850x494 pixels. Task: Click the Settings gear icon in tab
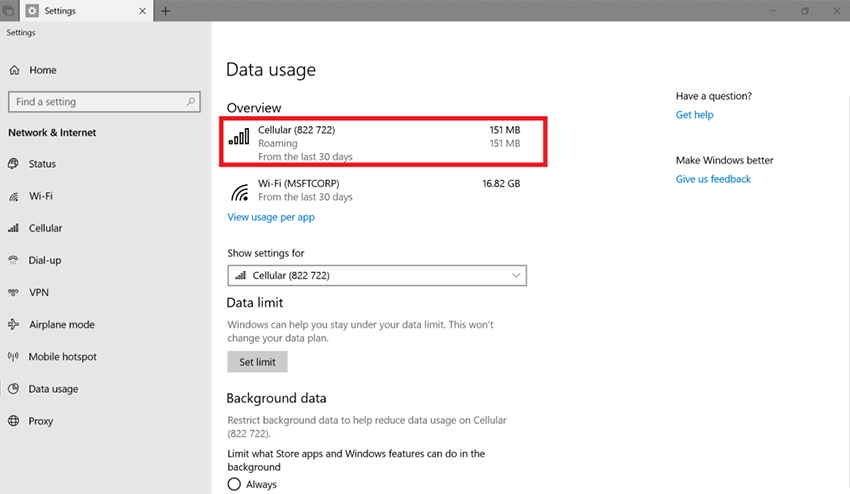(x=33, y=11)
